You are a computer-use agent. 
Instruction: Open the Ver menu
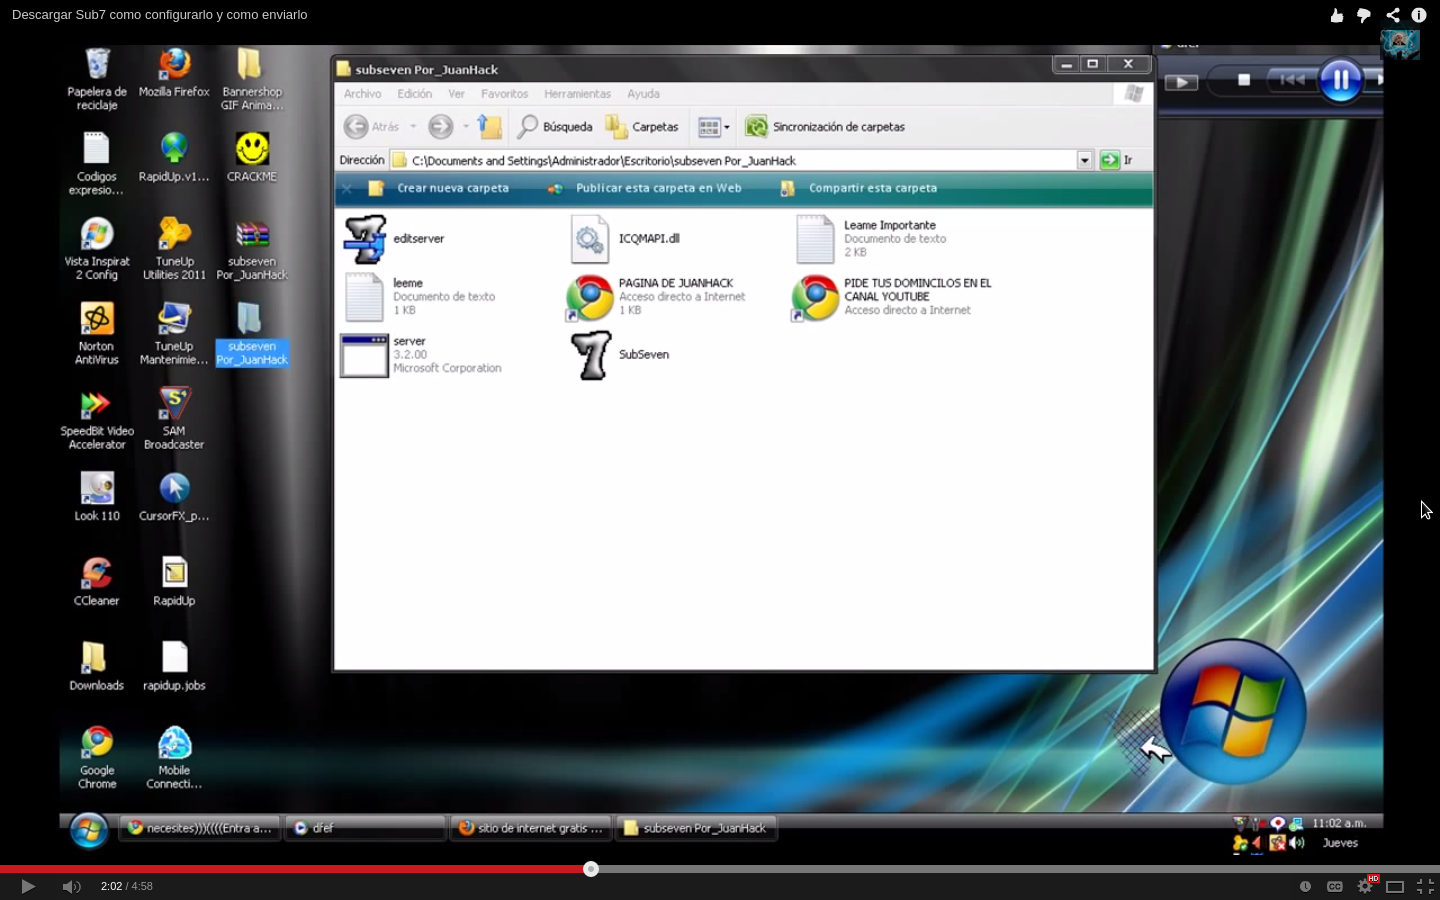click(x=456, y=94)
